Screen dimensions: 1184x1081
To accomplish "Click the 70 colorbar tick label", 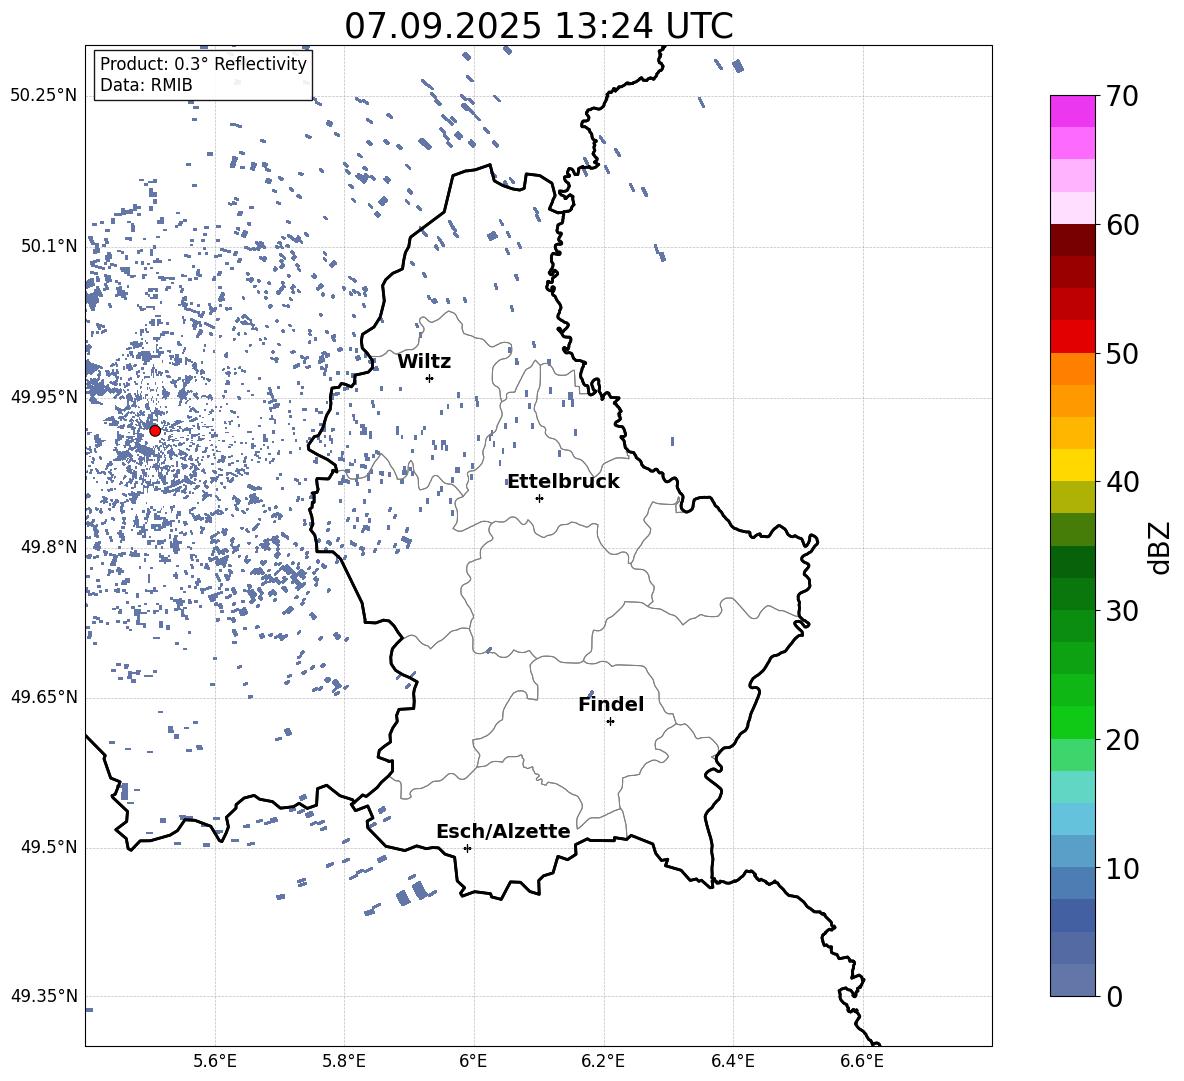I will (1122, 96).
